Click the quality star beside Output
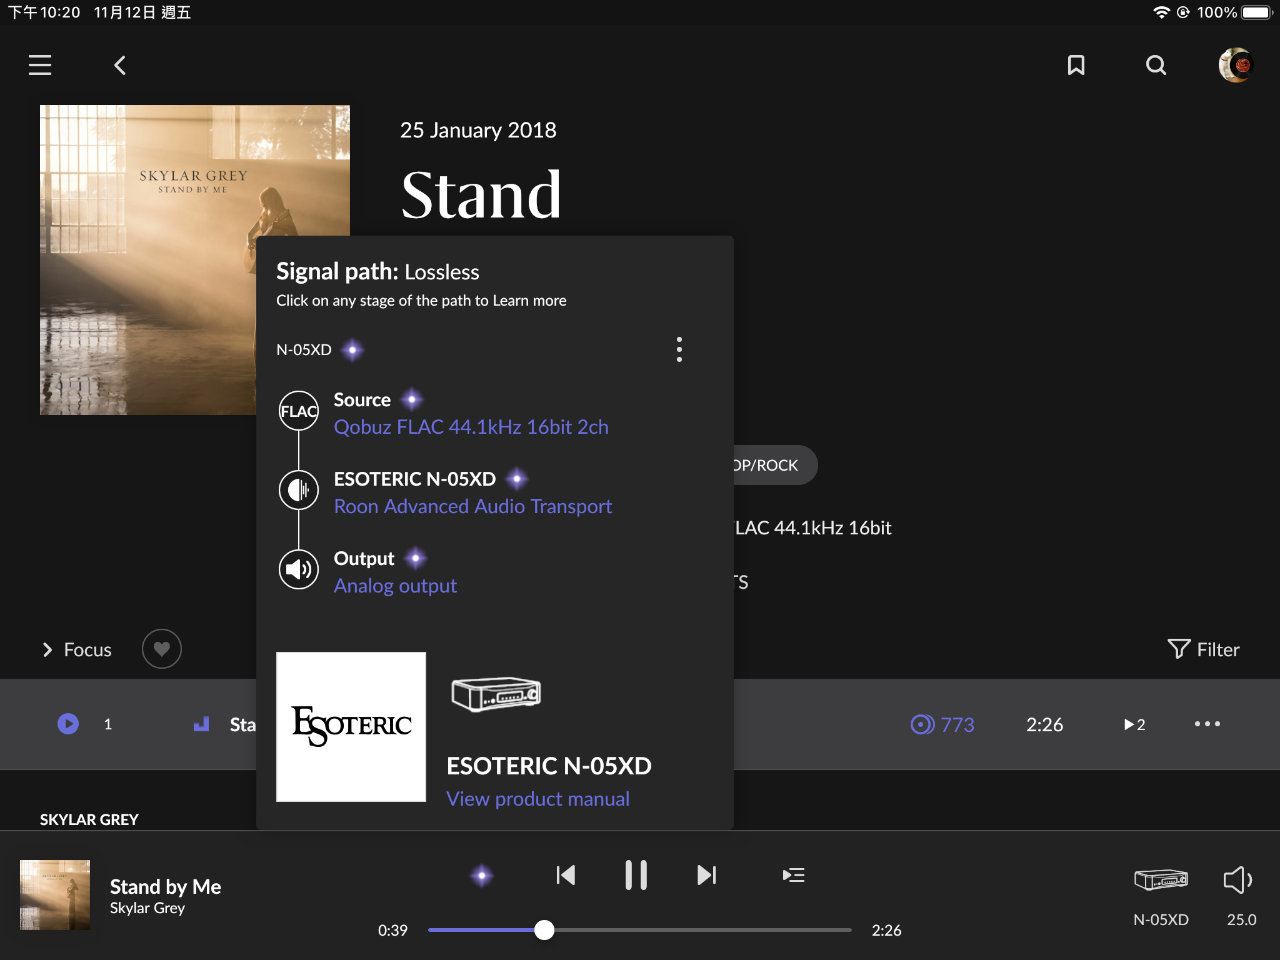This screenshot has width=1280, height=960. [x=416, y=558]
